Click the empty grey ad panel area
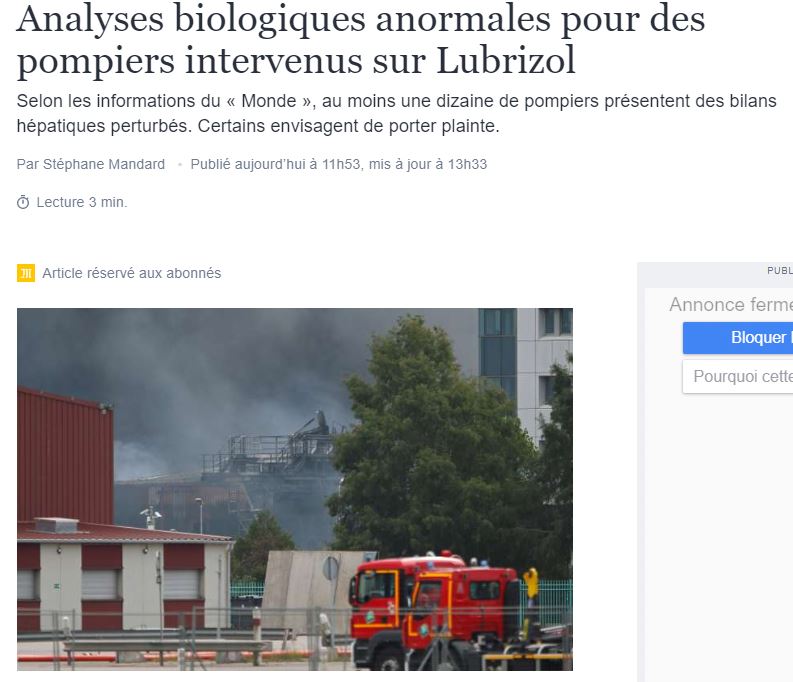This screenshot has width=793, height=682. (x=718, y=531)
